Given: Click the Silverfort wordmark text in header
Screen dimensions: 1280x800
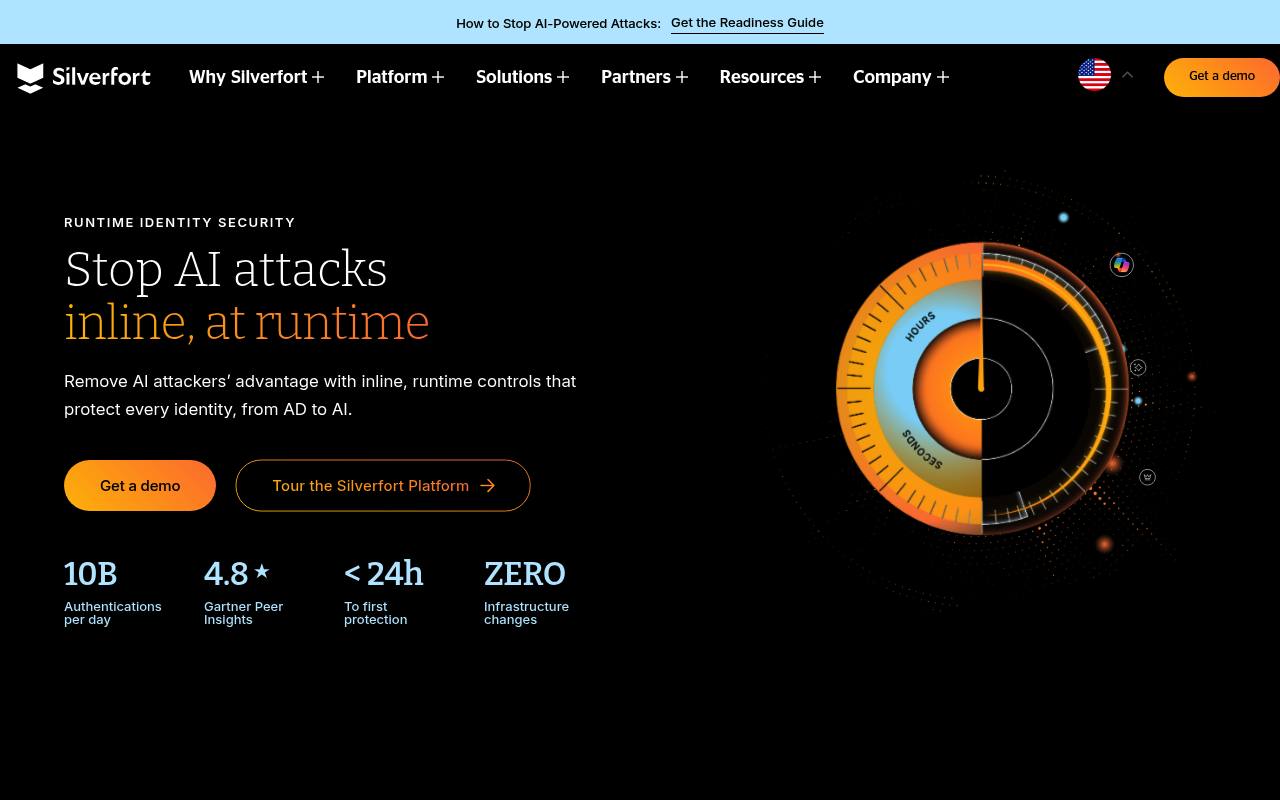Looking at the screenshot, I should point(102,77).
